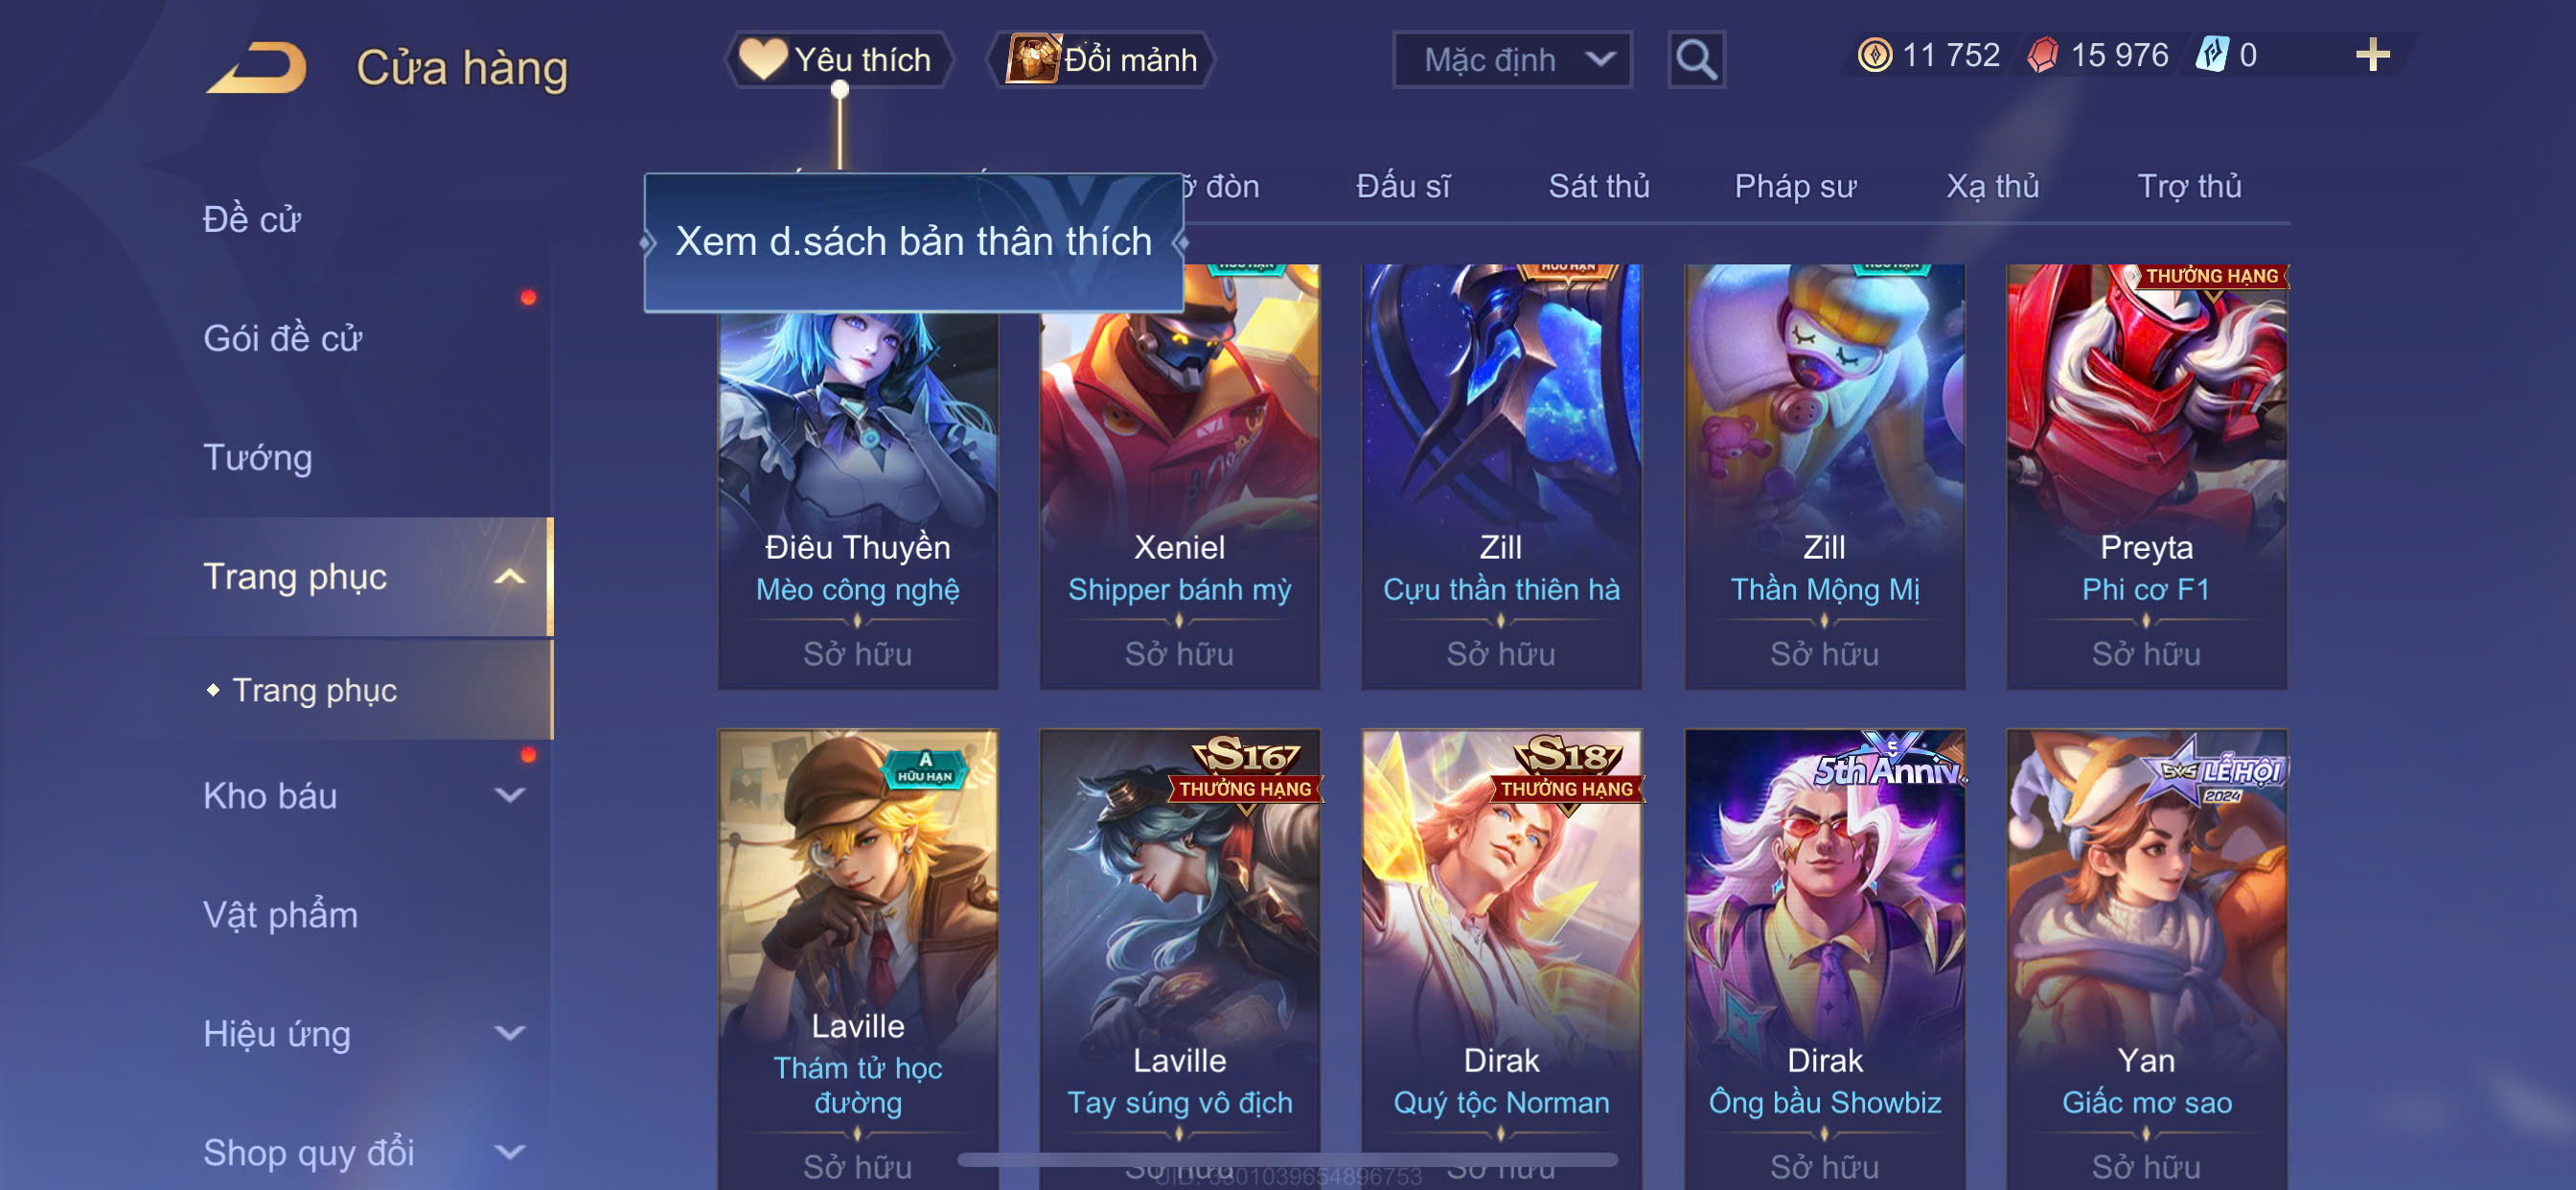Switch to the Xạ thủ tab
2576x1190 pixels.
(x=1992, y=186)
